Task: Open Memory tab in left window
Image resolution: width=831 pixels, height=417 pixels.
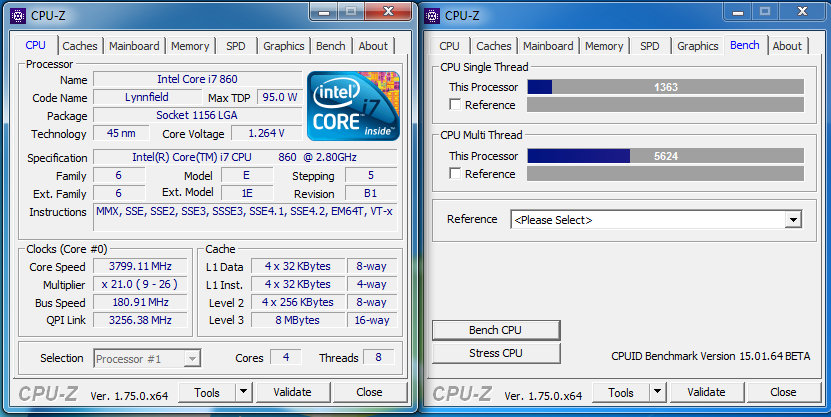Action: click(x=190, y=46)
